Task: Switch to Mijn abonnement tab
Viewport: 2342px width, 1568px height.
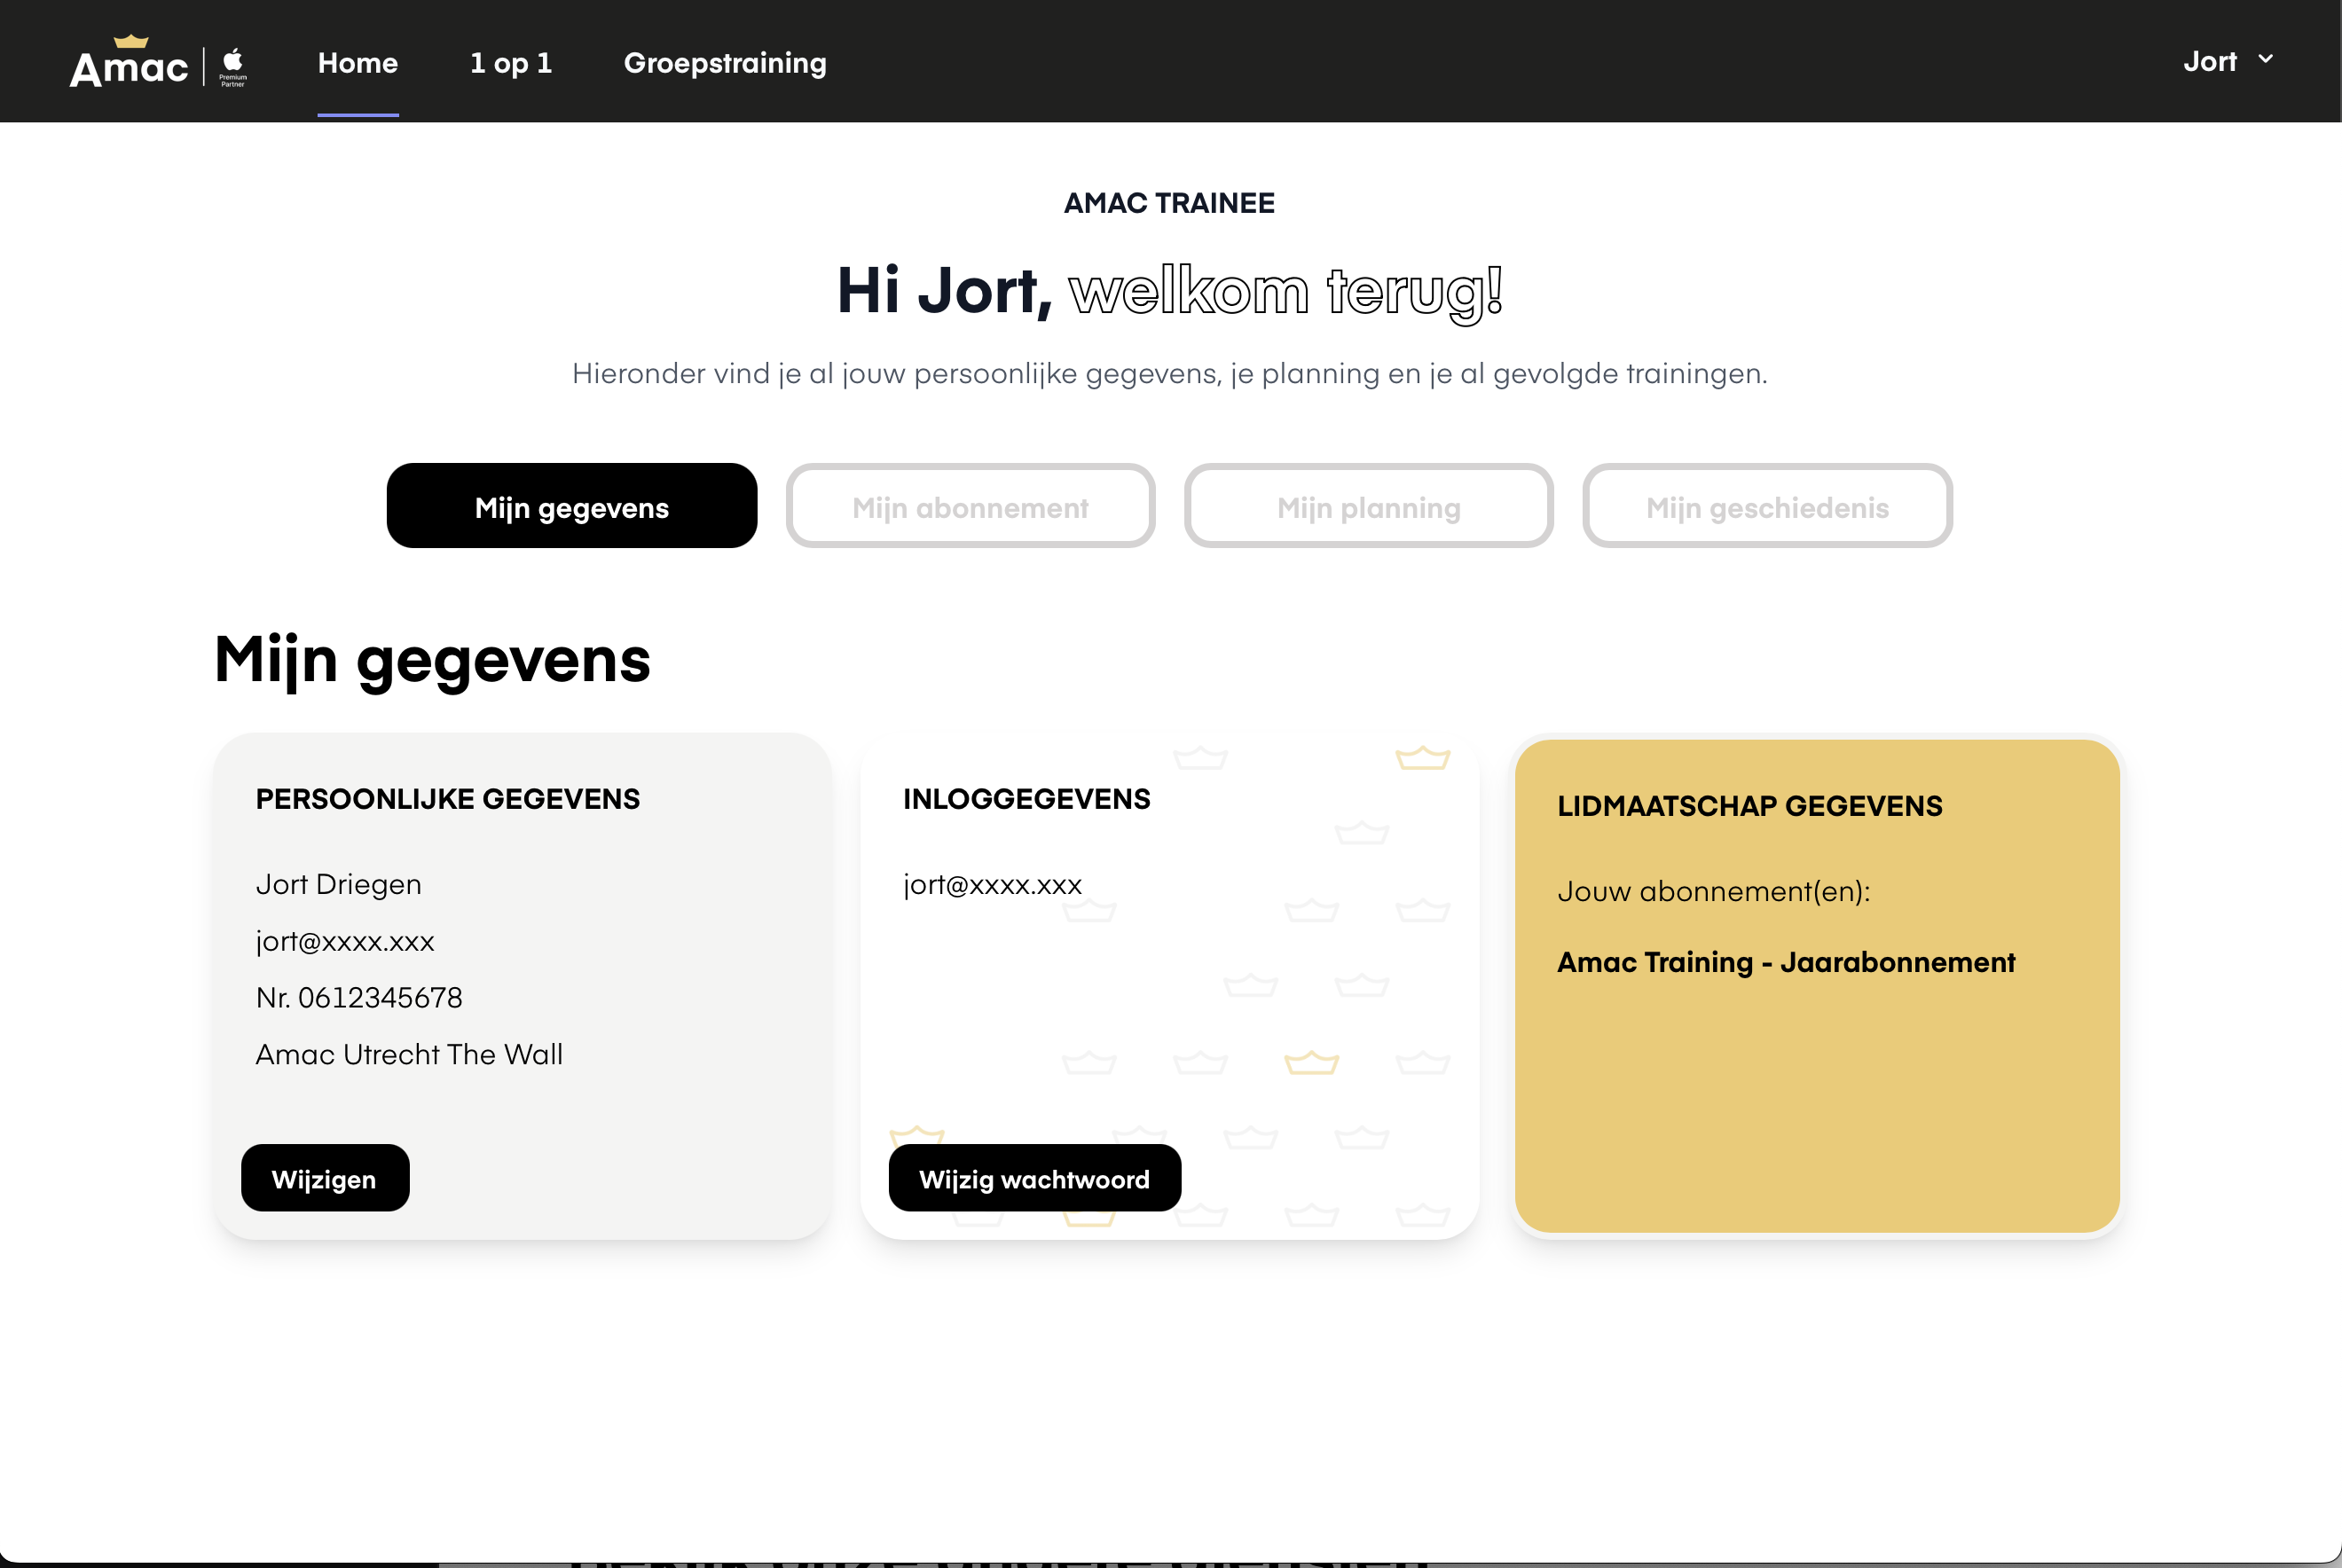Action: click(x=970, y=507)
